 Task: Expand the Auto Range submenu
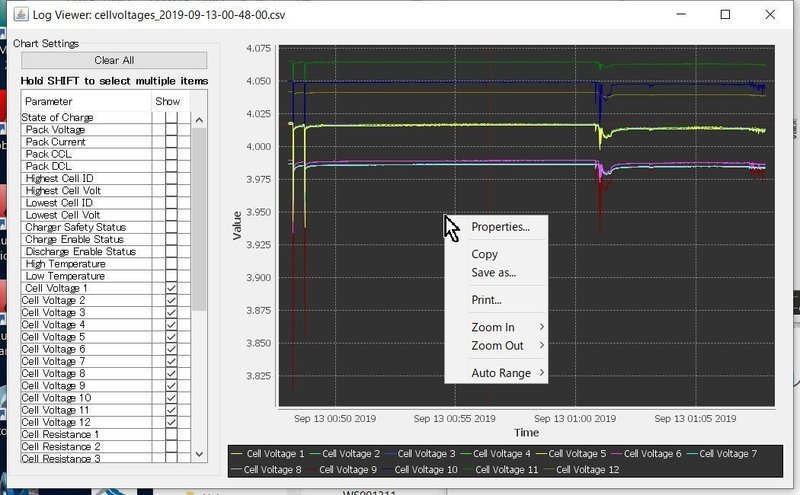[496, 373]
